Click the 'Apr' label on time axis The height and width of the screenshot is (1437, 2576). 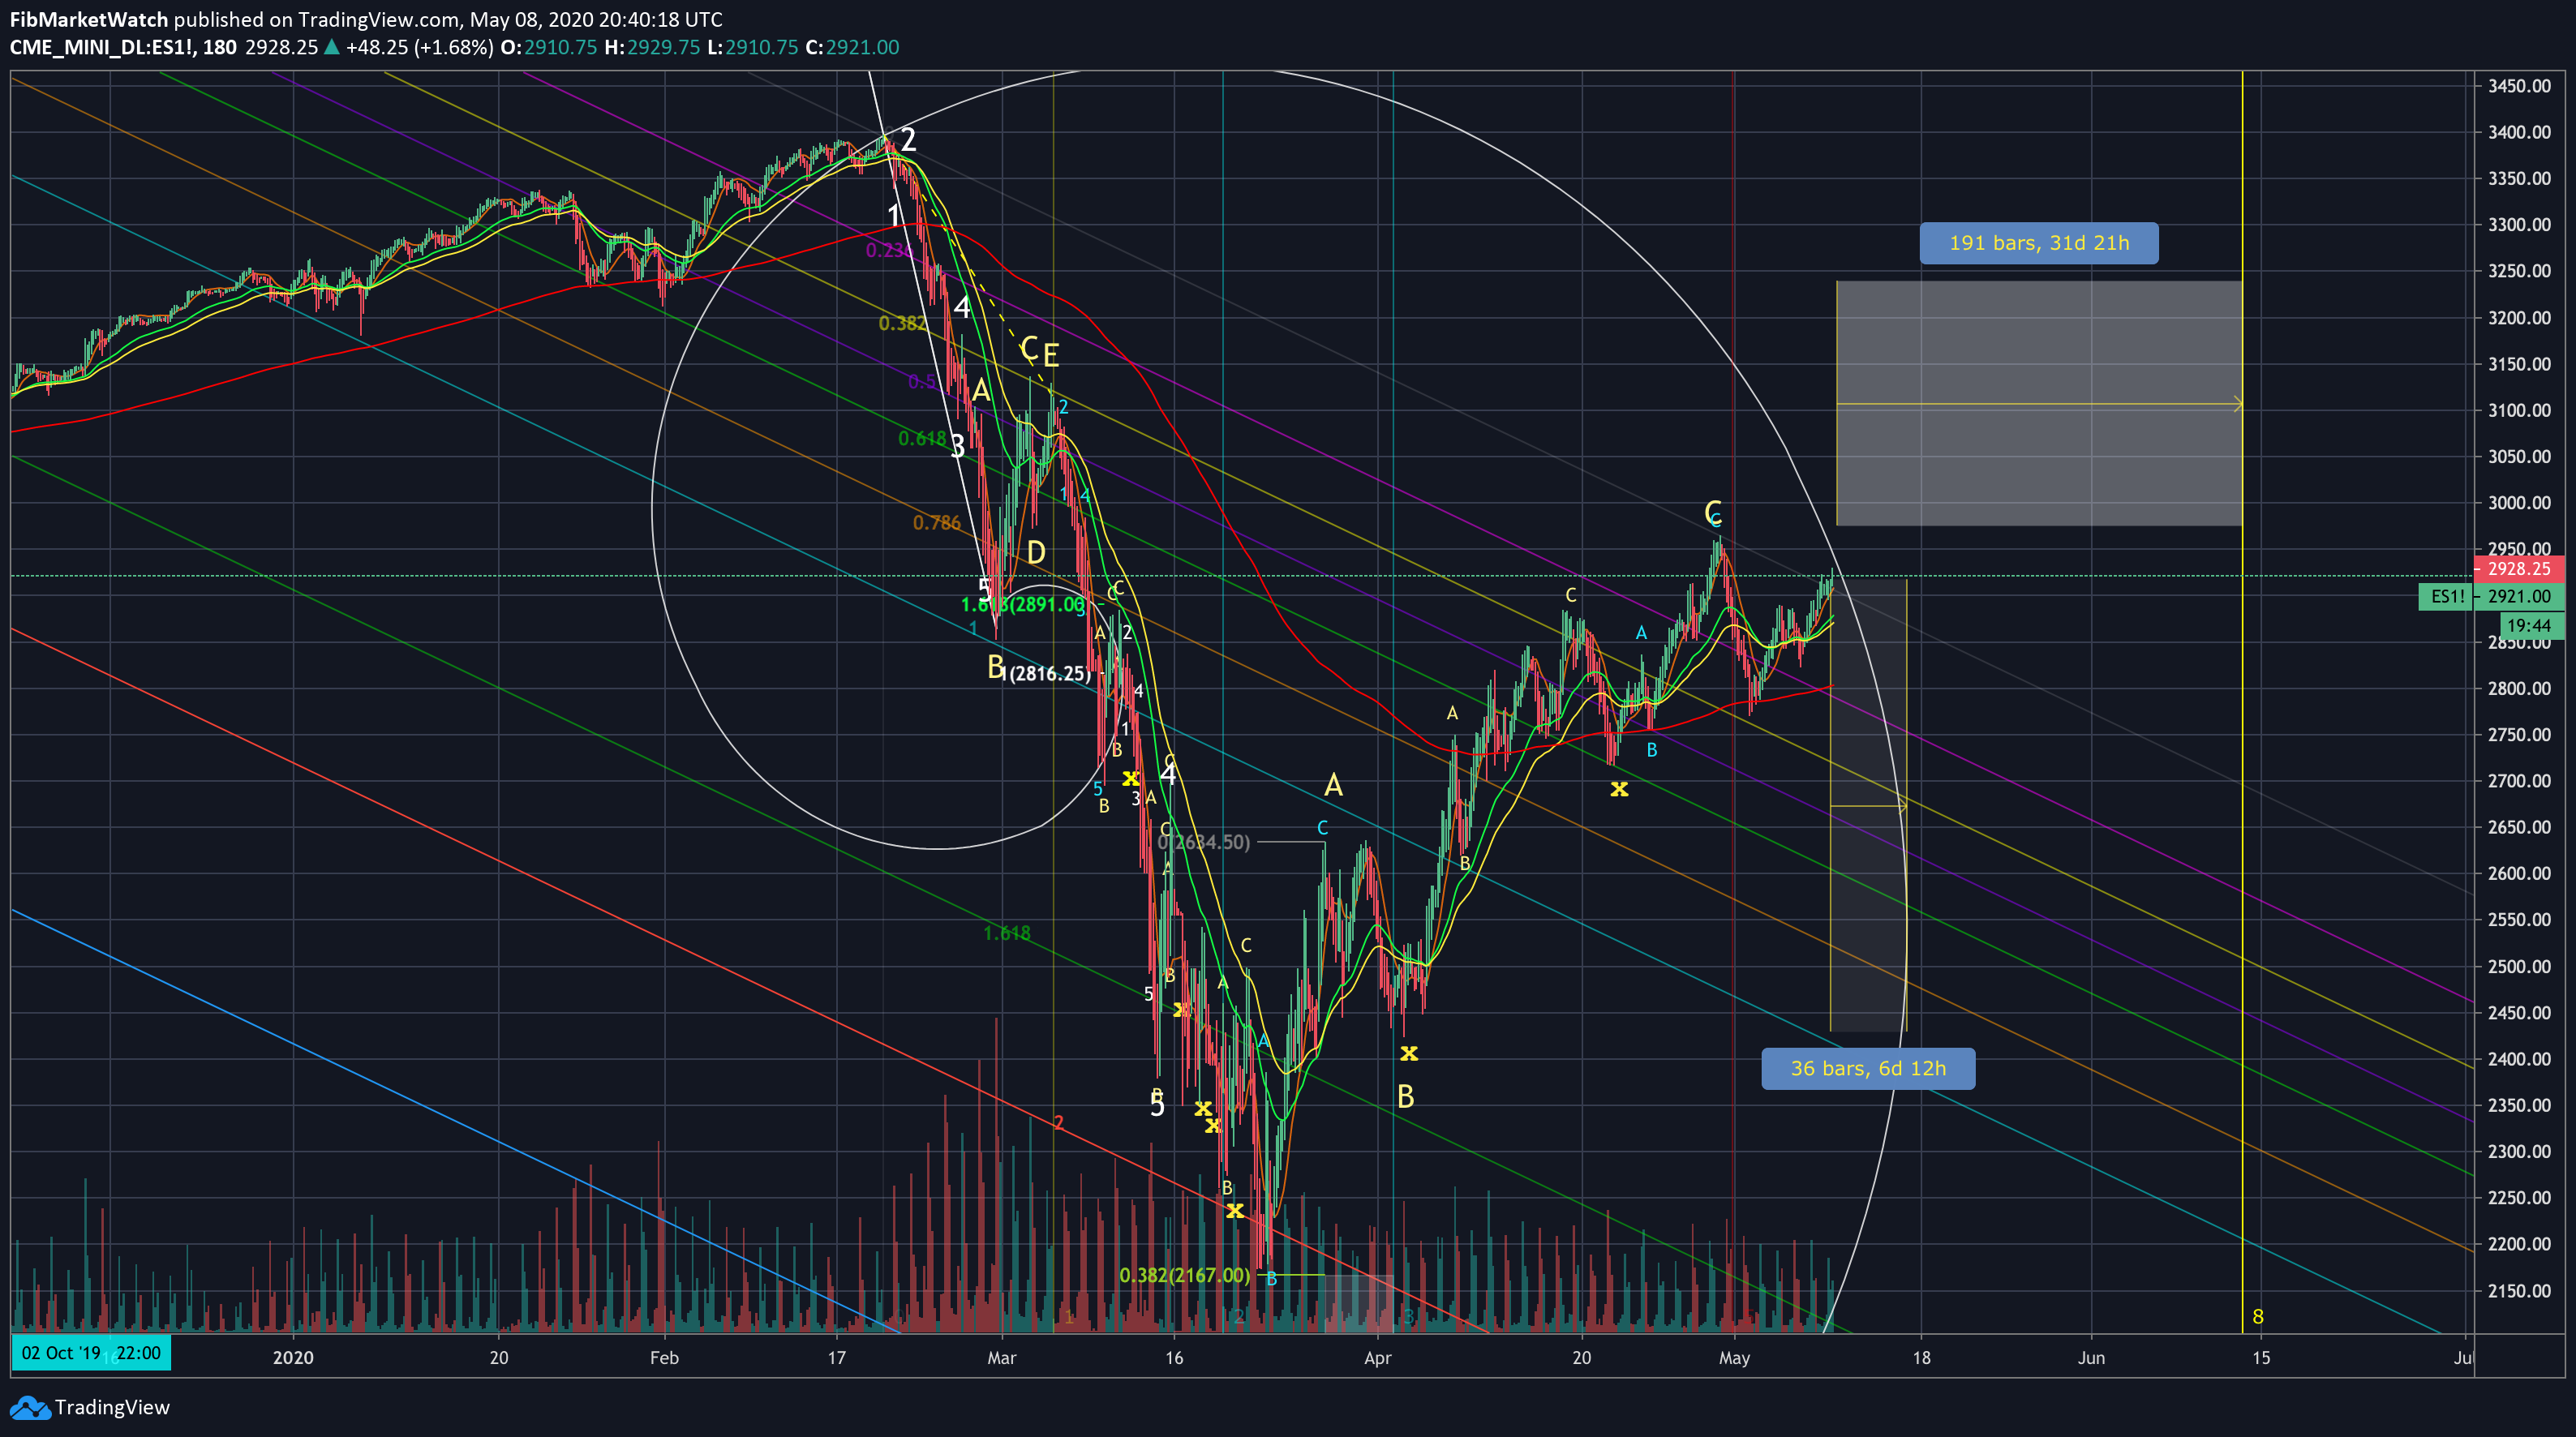1378,1357
